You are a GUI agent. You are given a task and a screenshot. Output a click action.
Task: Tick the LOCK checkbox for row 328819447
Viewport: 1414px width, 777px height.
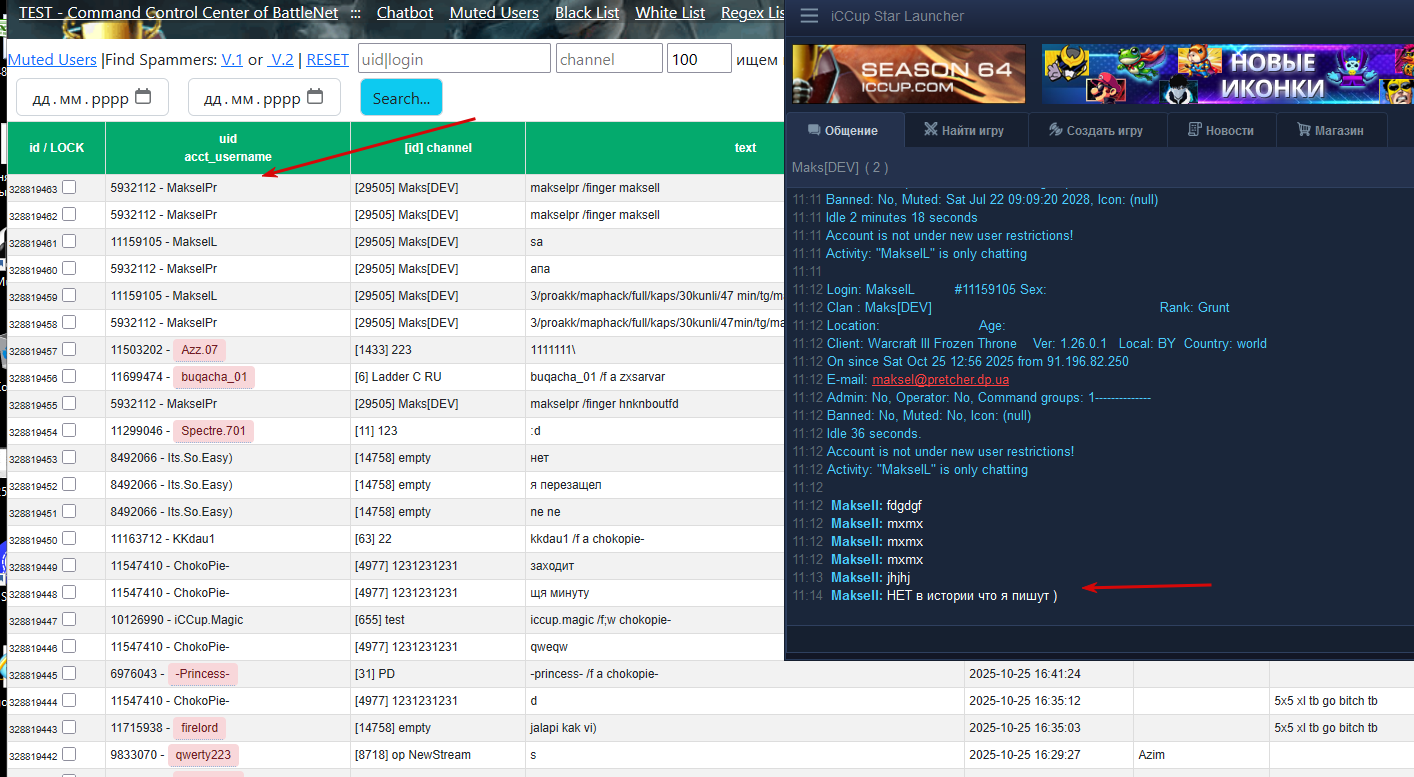[x=69, y=619]
